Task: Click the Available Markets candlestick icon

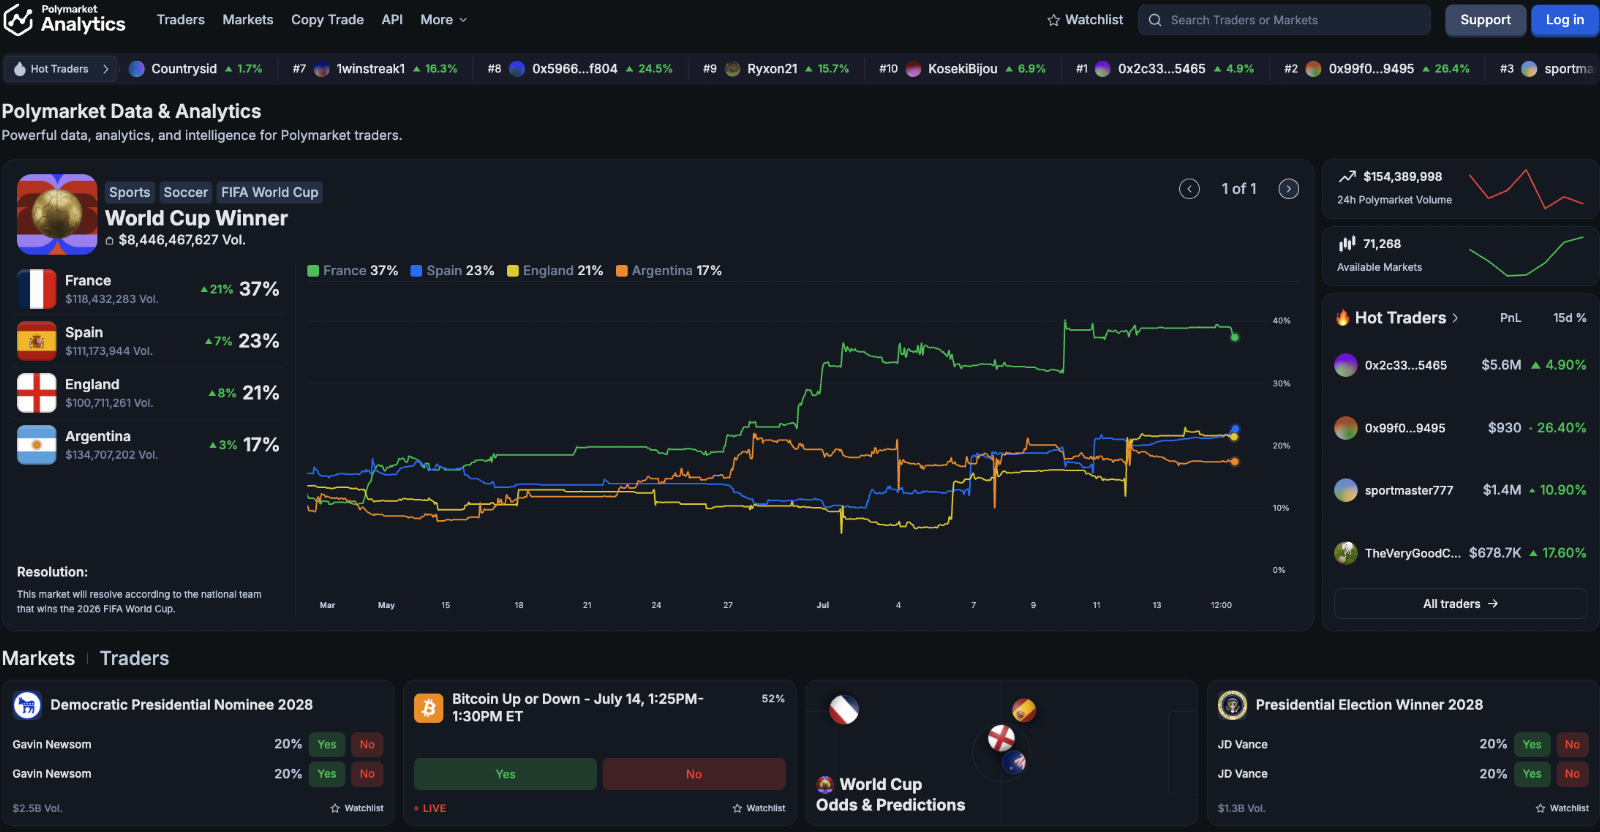Action: 1347,244
